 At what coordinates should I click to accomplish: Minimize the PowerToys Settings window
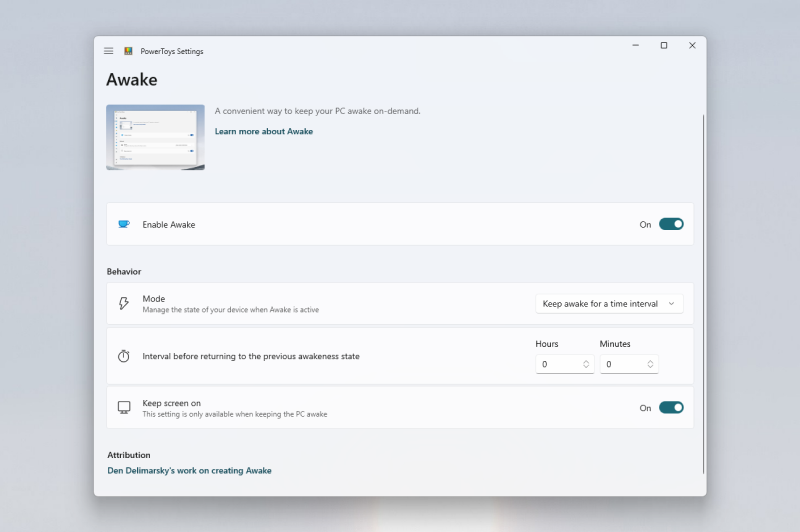(x=636, y=45)
